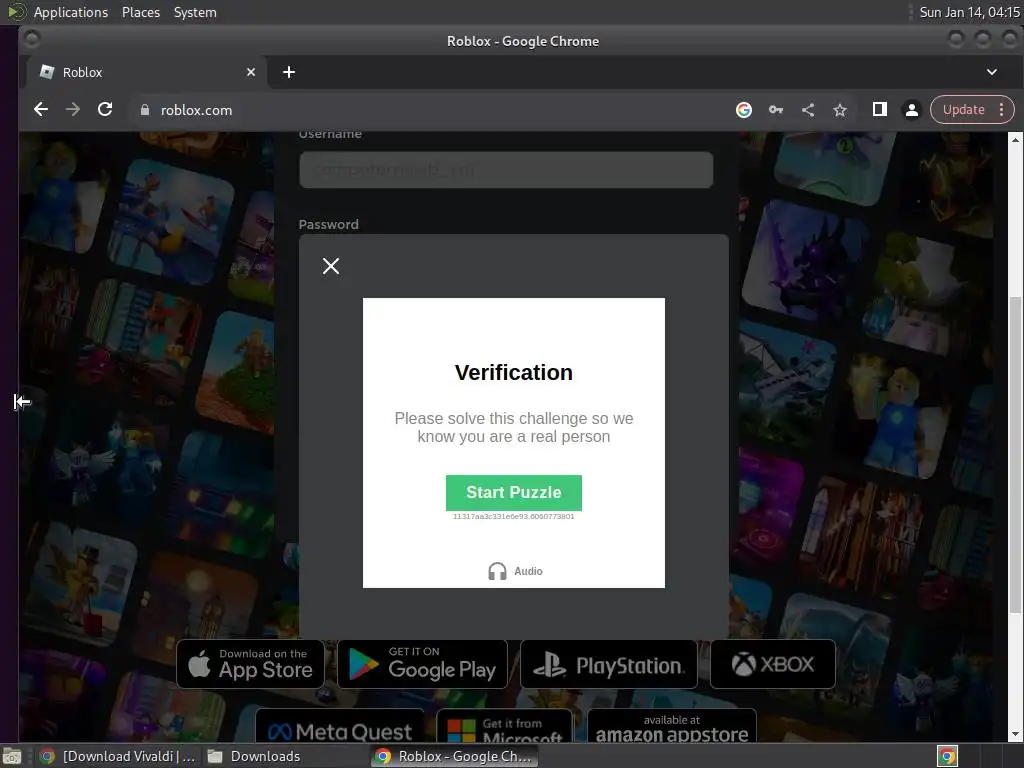Open the System menu
This screenshot has width=1024, height=768.
click(195, 12)
